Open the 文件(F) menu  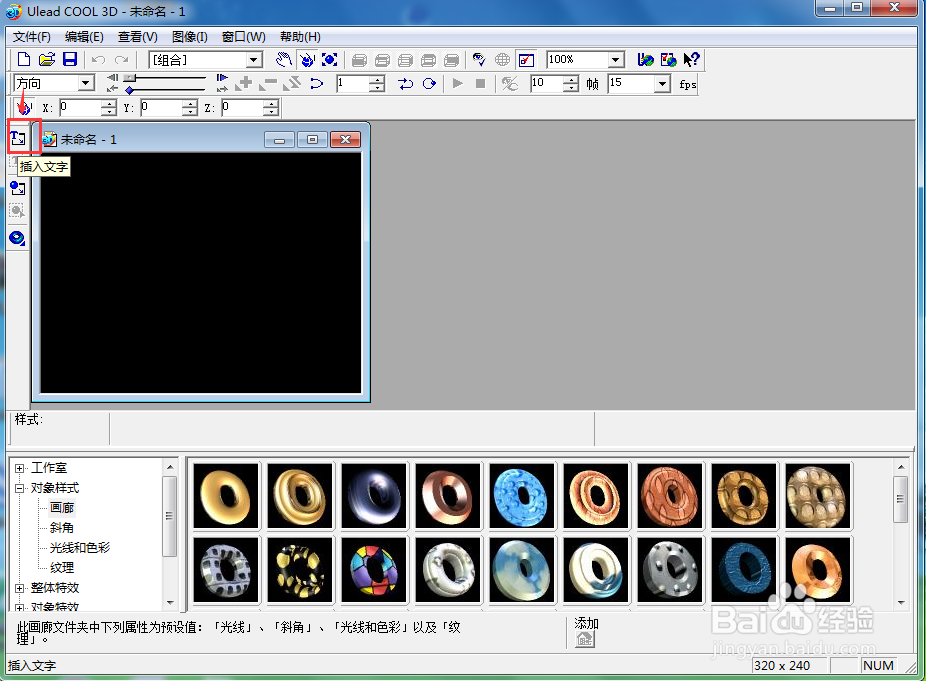click(x=32, y=37)
